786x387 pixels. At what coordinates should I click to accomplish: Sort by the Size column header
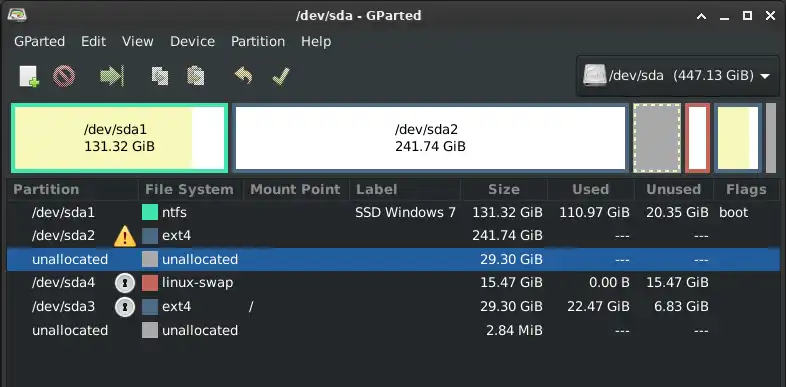tap(504, 189)
